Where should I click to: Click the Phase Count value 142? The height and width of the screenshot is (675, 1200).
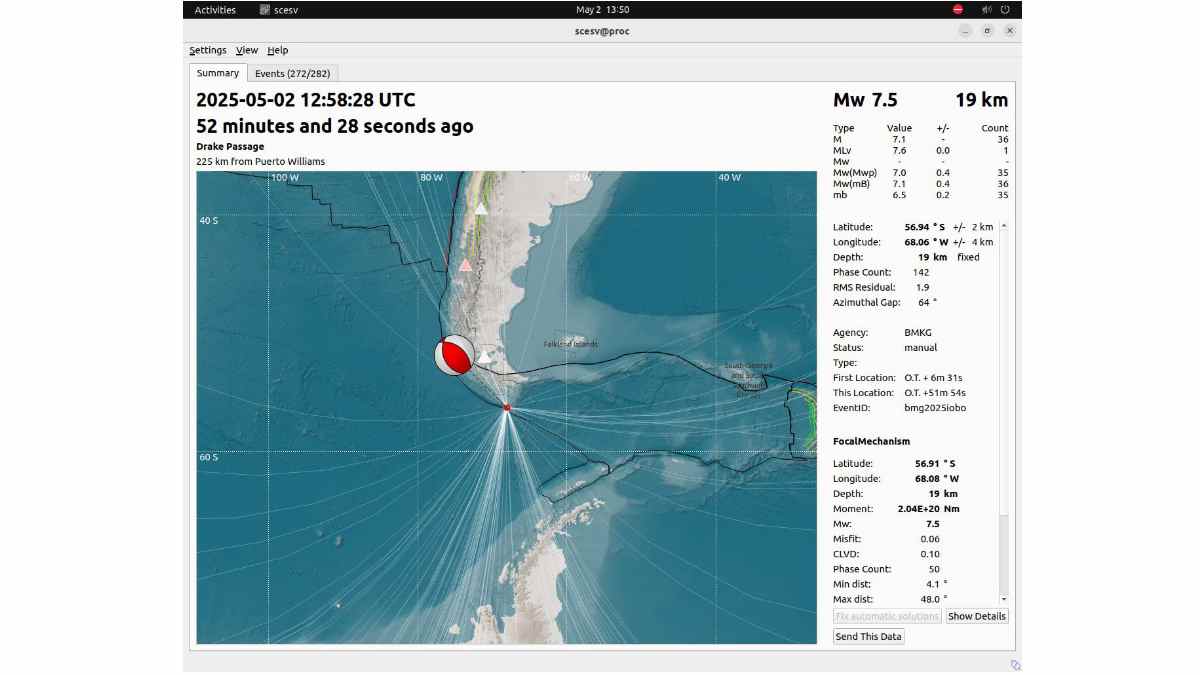921,272
